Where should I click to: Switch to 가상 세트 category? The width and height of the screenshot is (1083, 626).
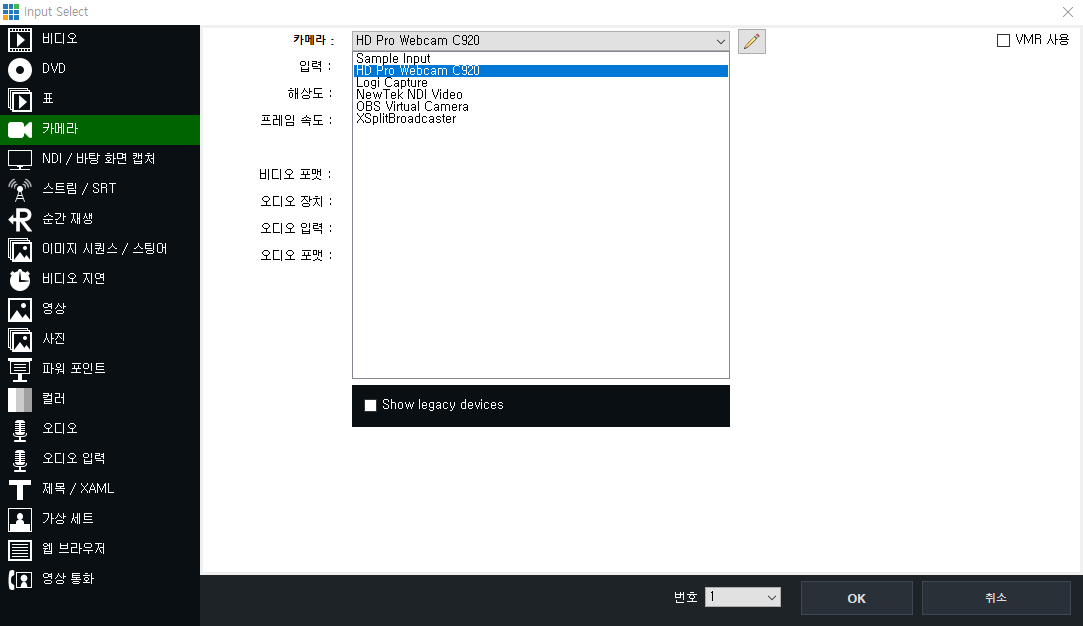click(100, 520)
